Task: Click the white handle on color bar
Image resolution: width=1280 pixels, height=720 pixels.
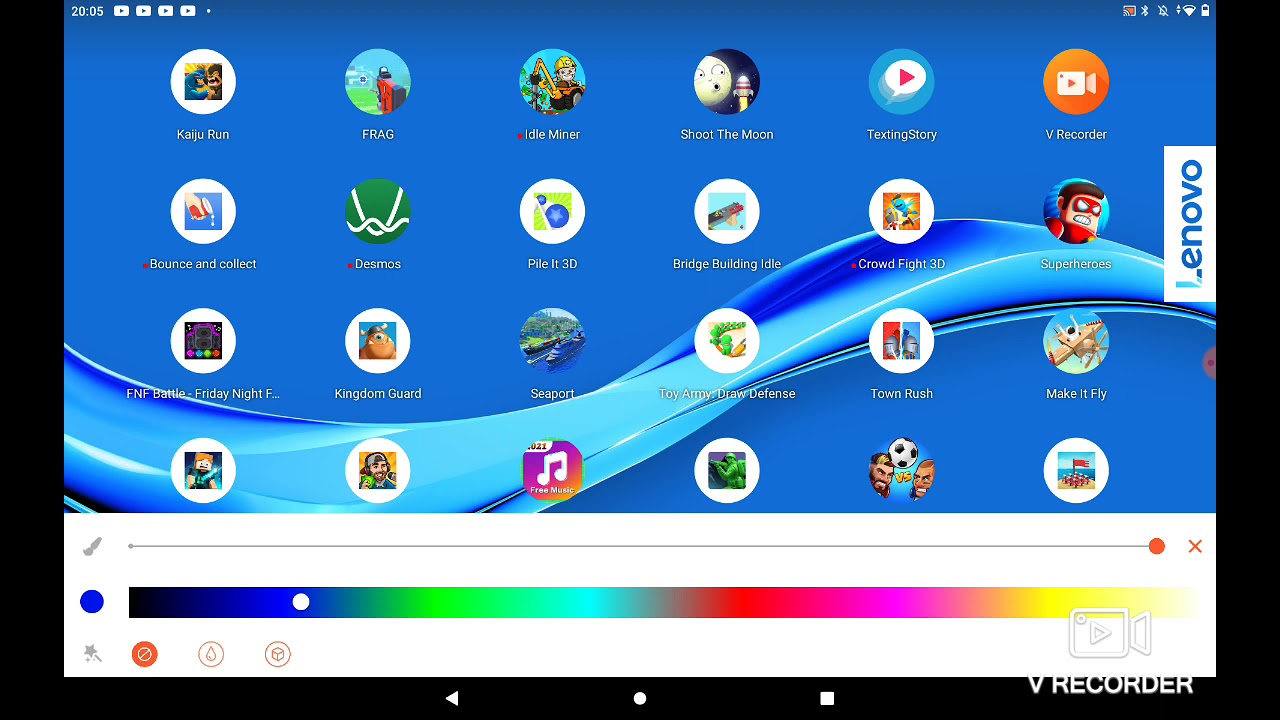Action: pyautogui.click(x=301, y=602)
